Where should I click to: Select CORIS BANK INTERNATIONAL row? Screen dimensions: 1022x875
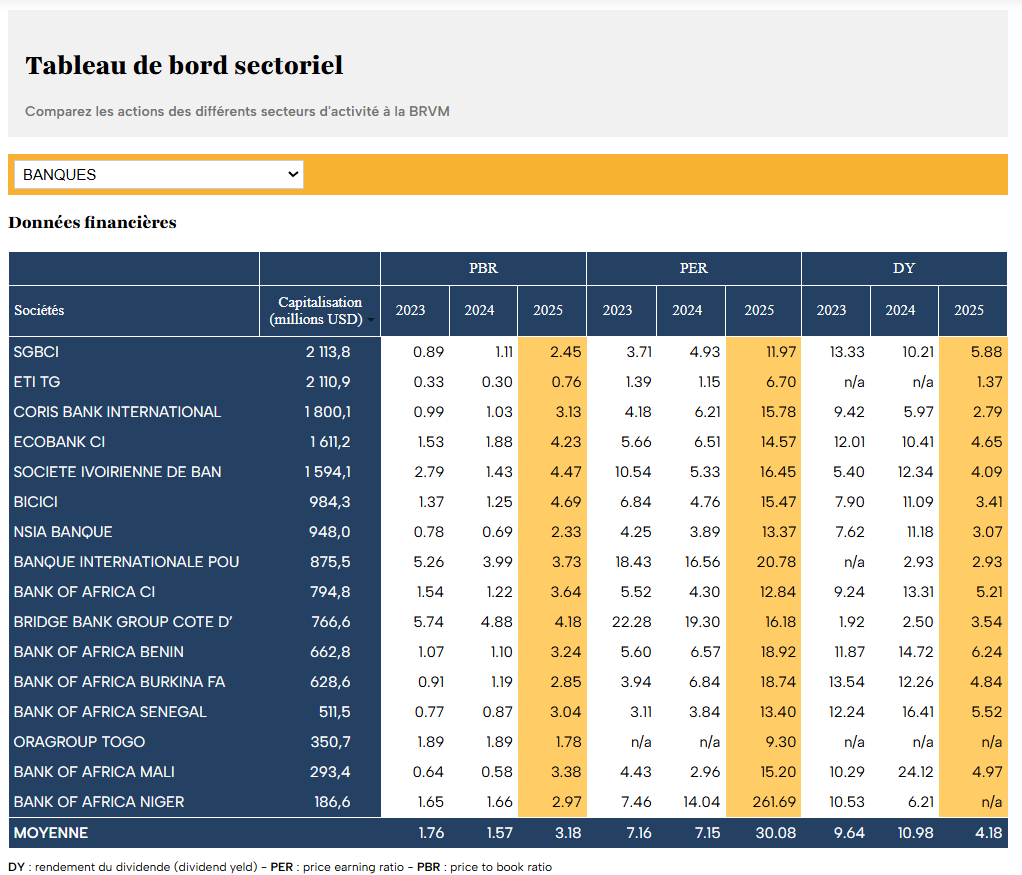(x=117, y=412)
